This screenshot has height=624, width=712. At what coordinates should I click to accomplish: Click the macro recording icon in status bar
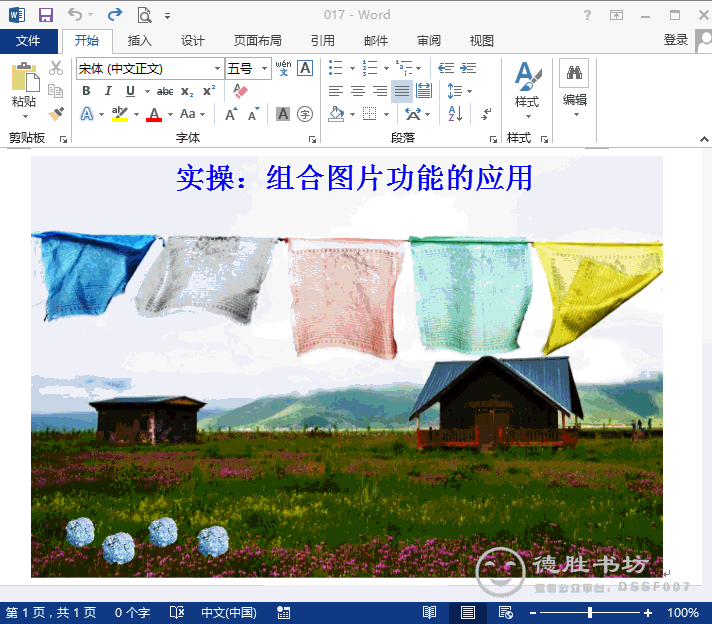(x=283, y=613)
